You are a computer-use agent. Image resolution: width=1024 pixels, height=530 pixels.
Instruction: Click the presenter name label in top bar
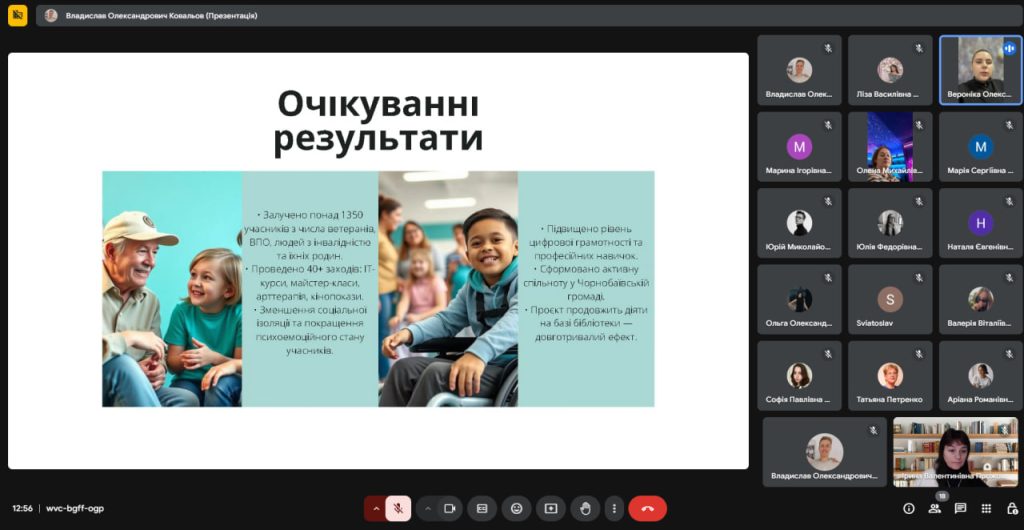point(161,16)
